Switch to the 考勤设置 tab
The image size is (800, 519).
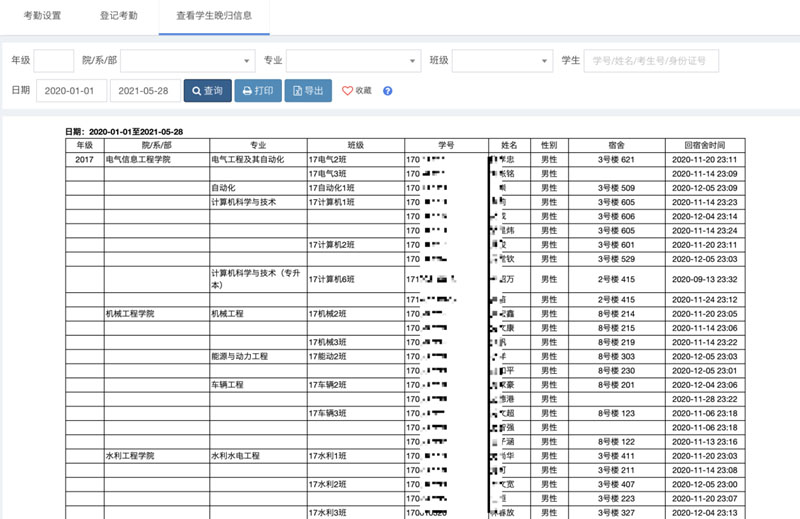[42, 16]
